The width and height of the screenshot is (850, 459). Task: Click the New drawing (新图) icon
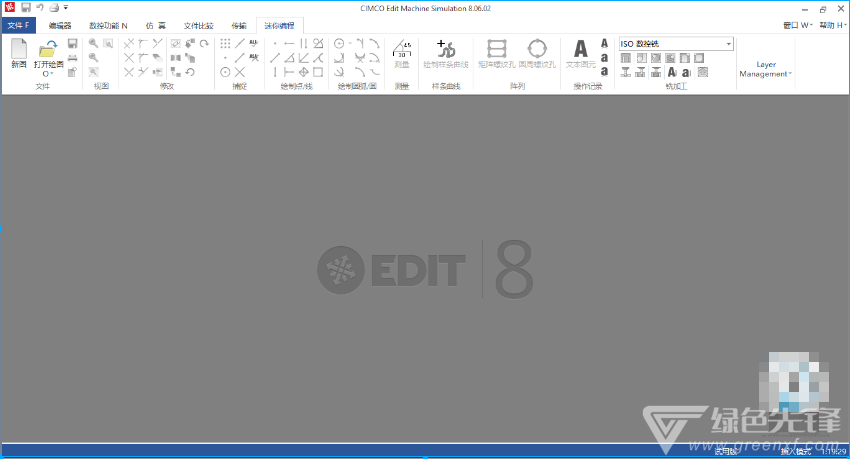[x=19, y=49]
